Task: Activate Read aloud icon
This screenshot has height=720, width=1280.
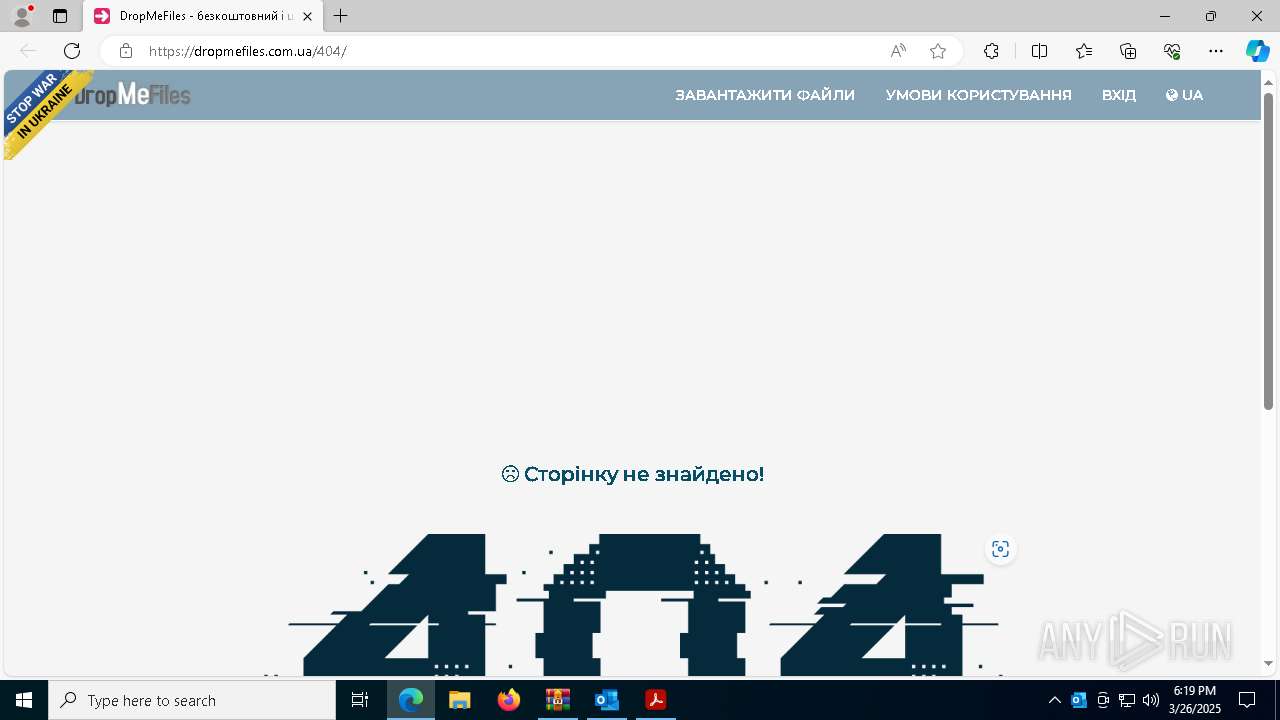Action: 898,51
